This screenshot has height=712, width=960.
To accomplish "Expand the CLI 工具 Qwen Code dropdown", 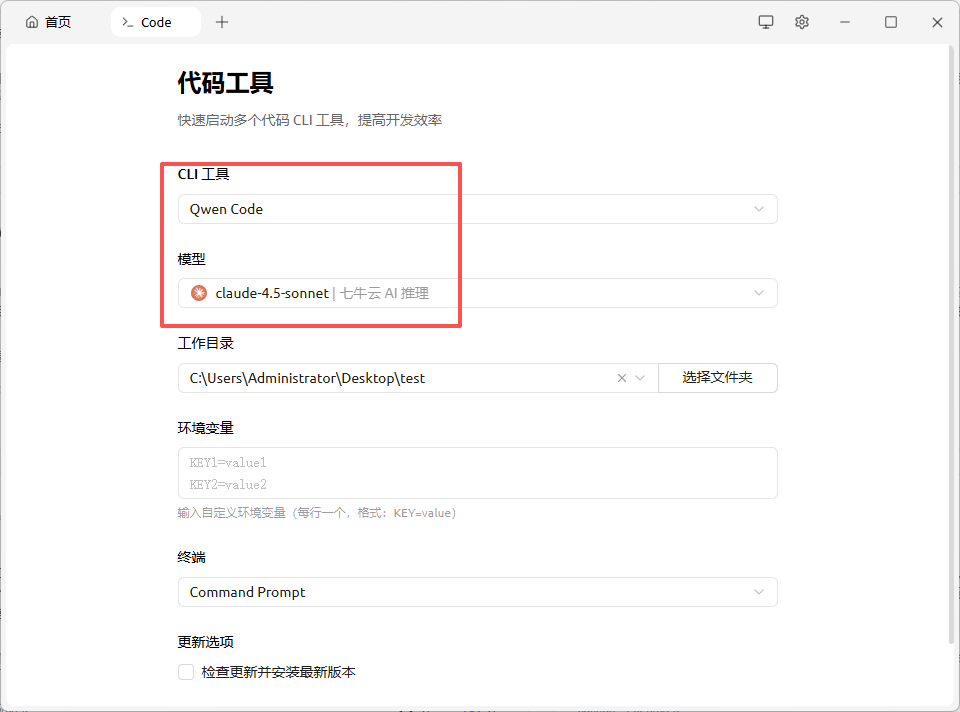I will (477, 209).
